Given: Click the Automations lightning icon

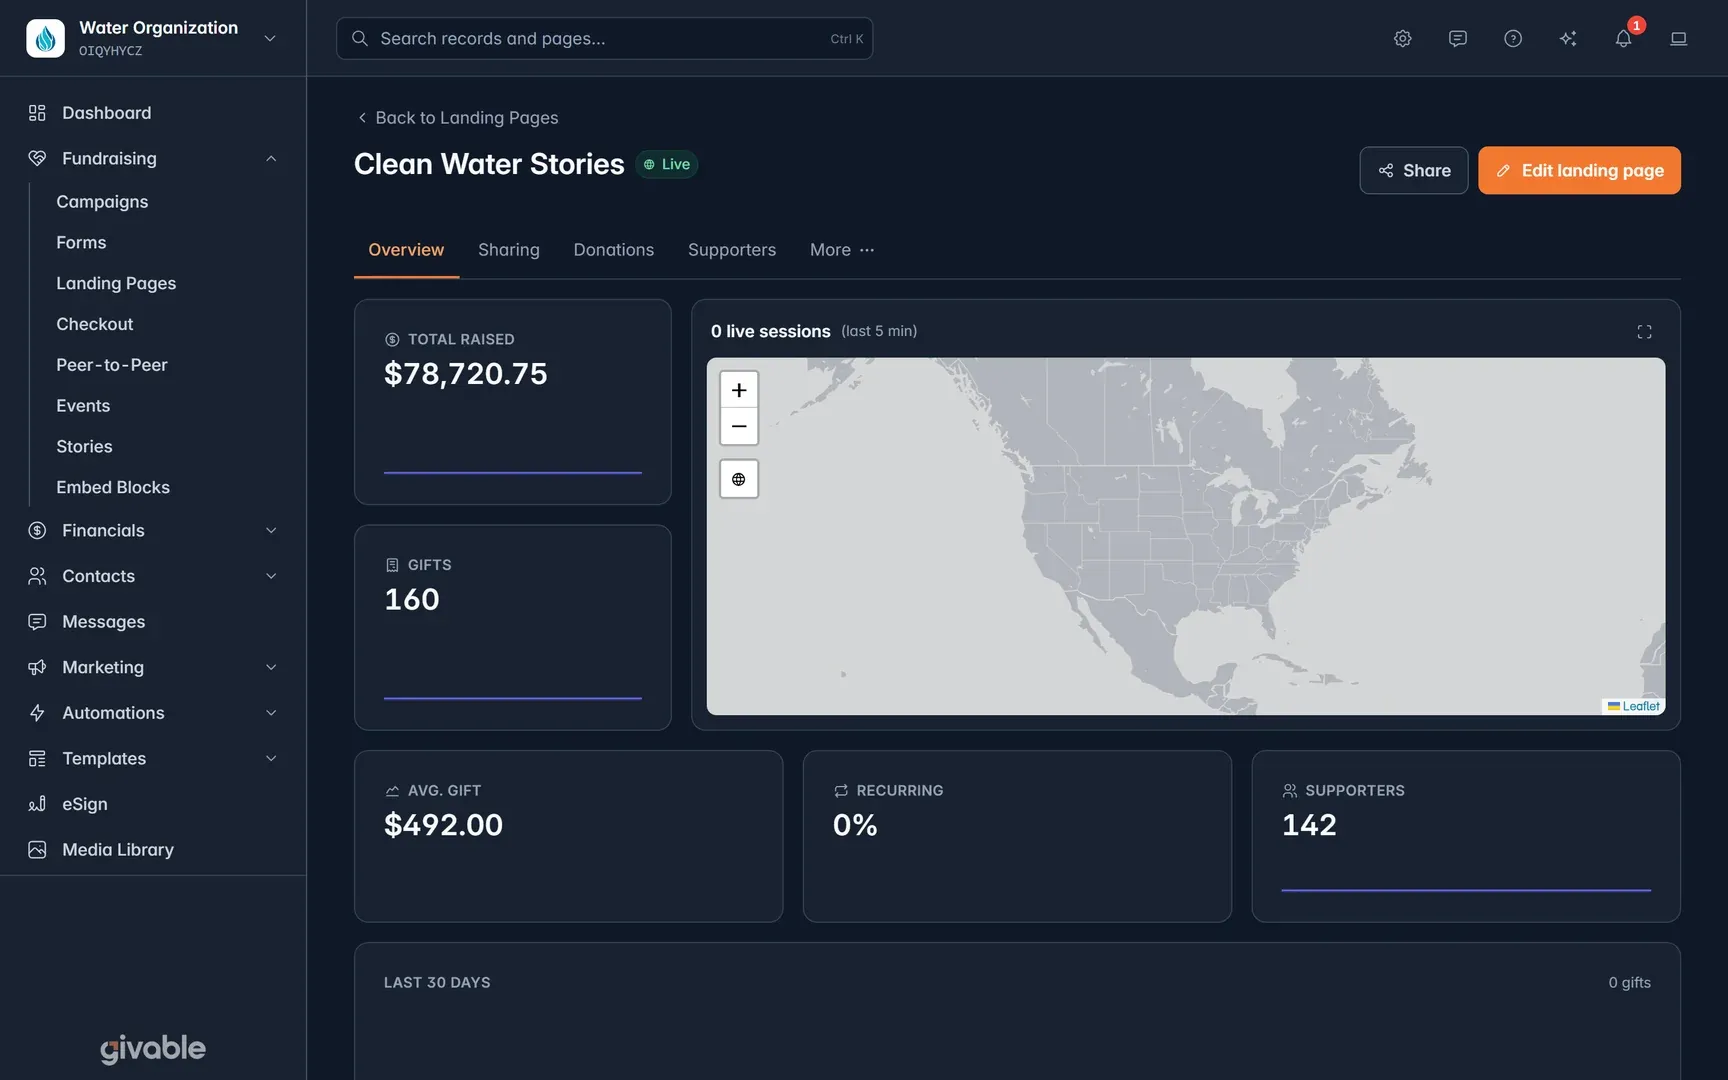Looking at the screenshot, I should pos(37,713).
